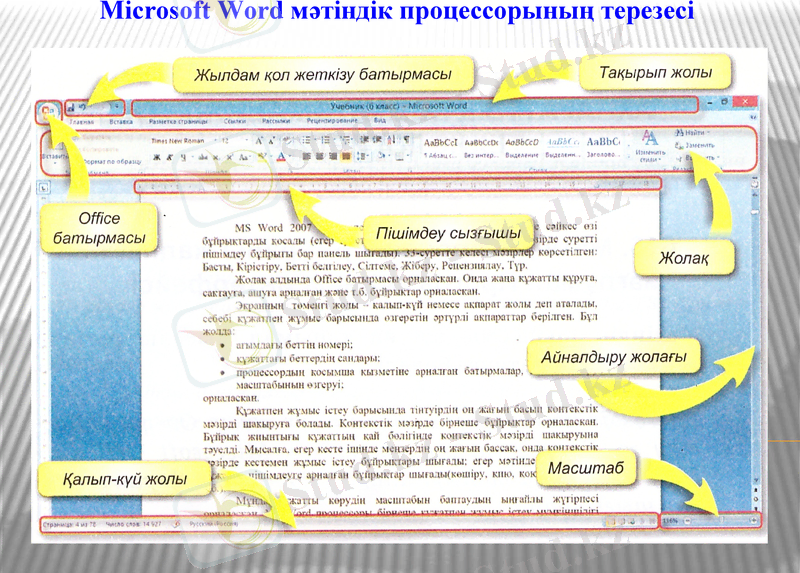Open the borders dropdown
800x573 pixels.
pyautogui.click(x=402, y=156)
